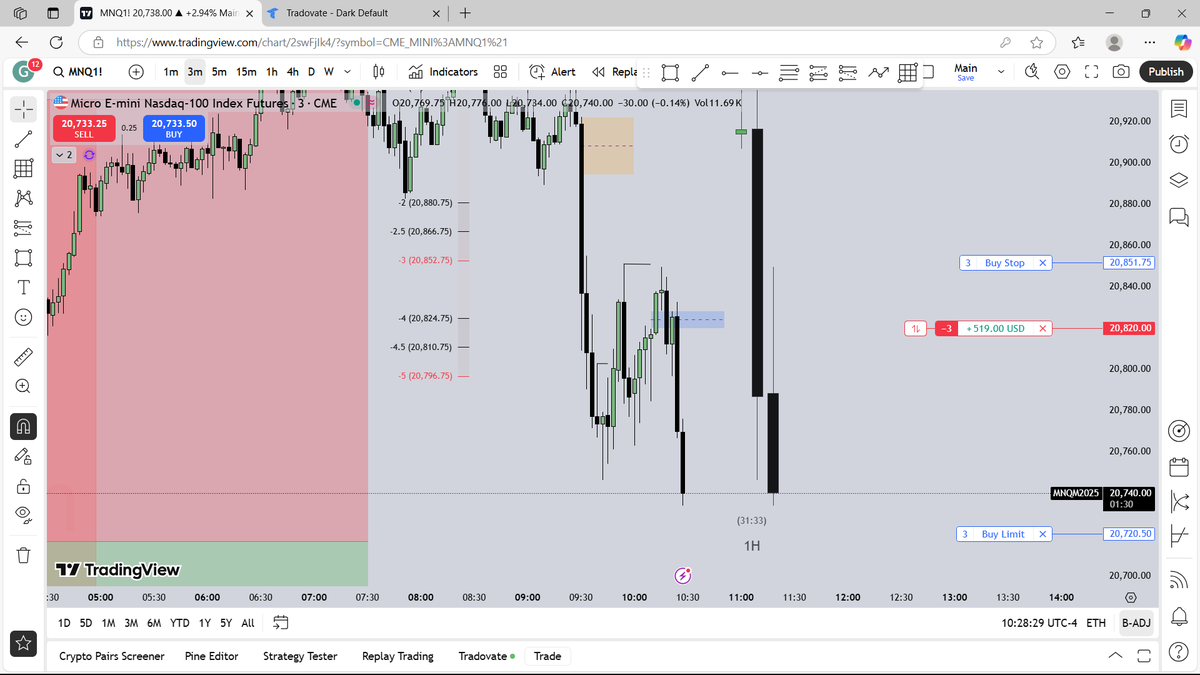
Task: Collapse legend indicators chevron showing 2
Action: pyautogui.click(x=64, y=155)
